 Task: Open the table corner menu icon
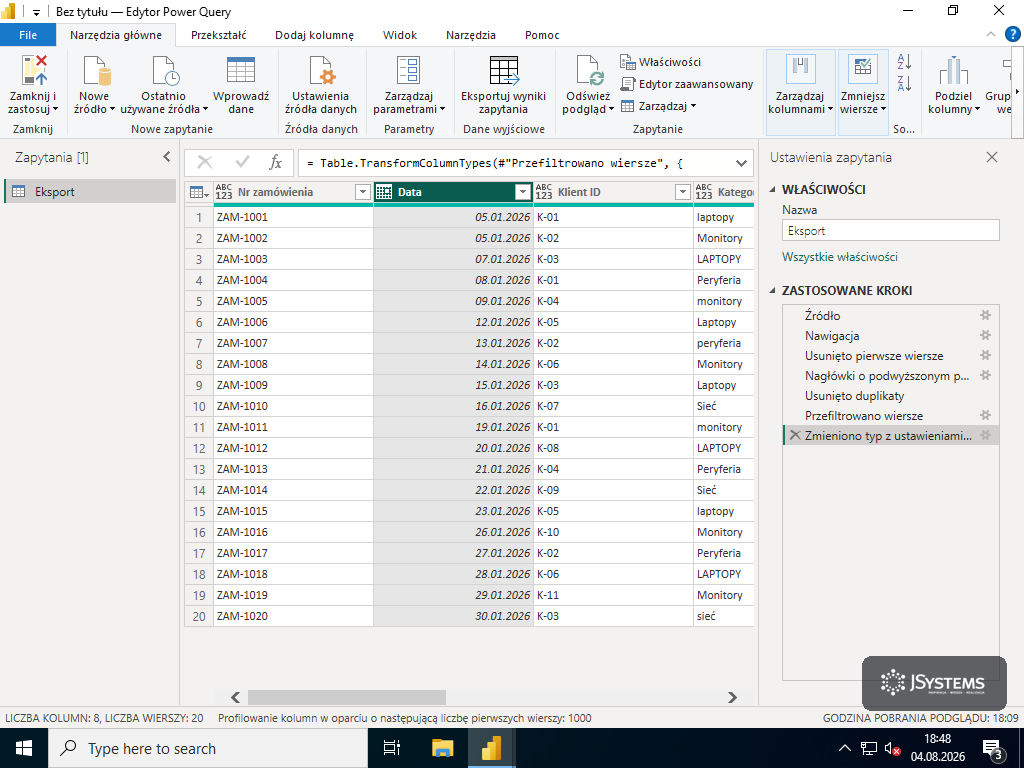pyautogui.click(x=199, y=192)
